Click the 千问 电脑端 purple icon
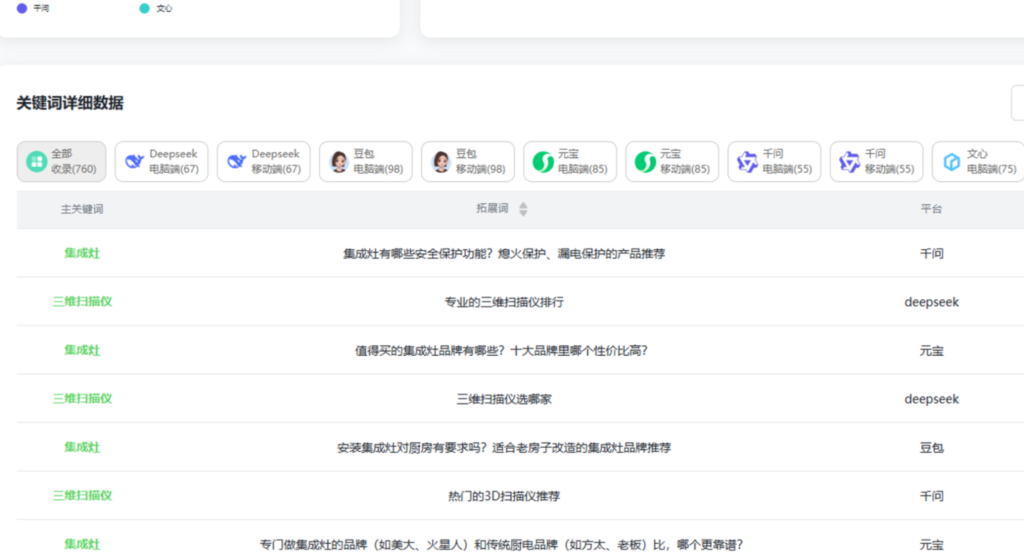This screenshot has width=1024, height=559. (x=747, y=162)
